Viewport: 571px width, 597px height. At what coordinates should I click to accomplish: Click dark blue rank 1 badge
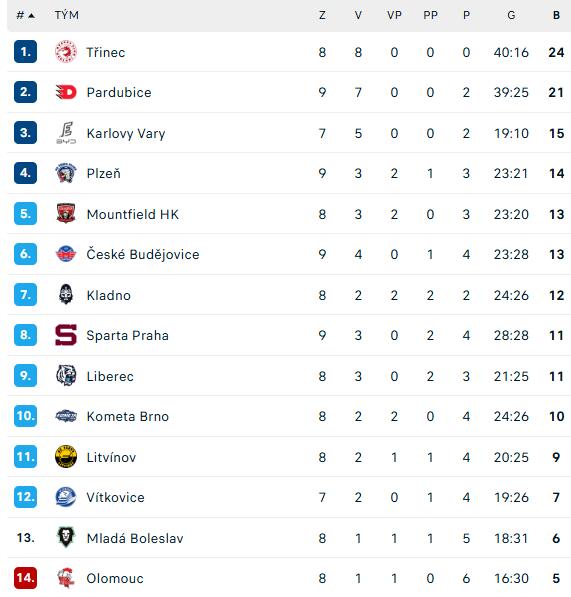(26, 51)
